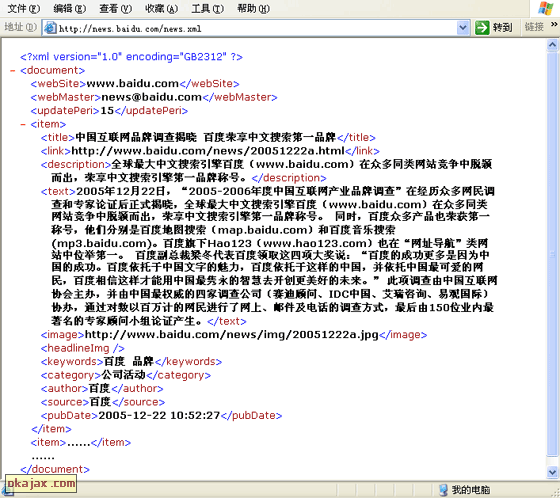
Task: Click the headlineImg empty tag
Action: click(82, 348)
